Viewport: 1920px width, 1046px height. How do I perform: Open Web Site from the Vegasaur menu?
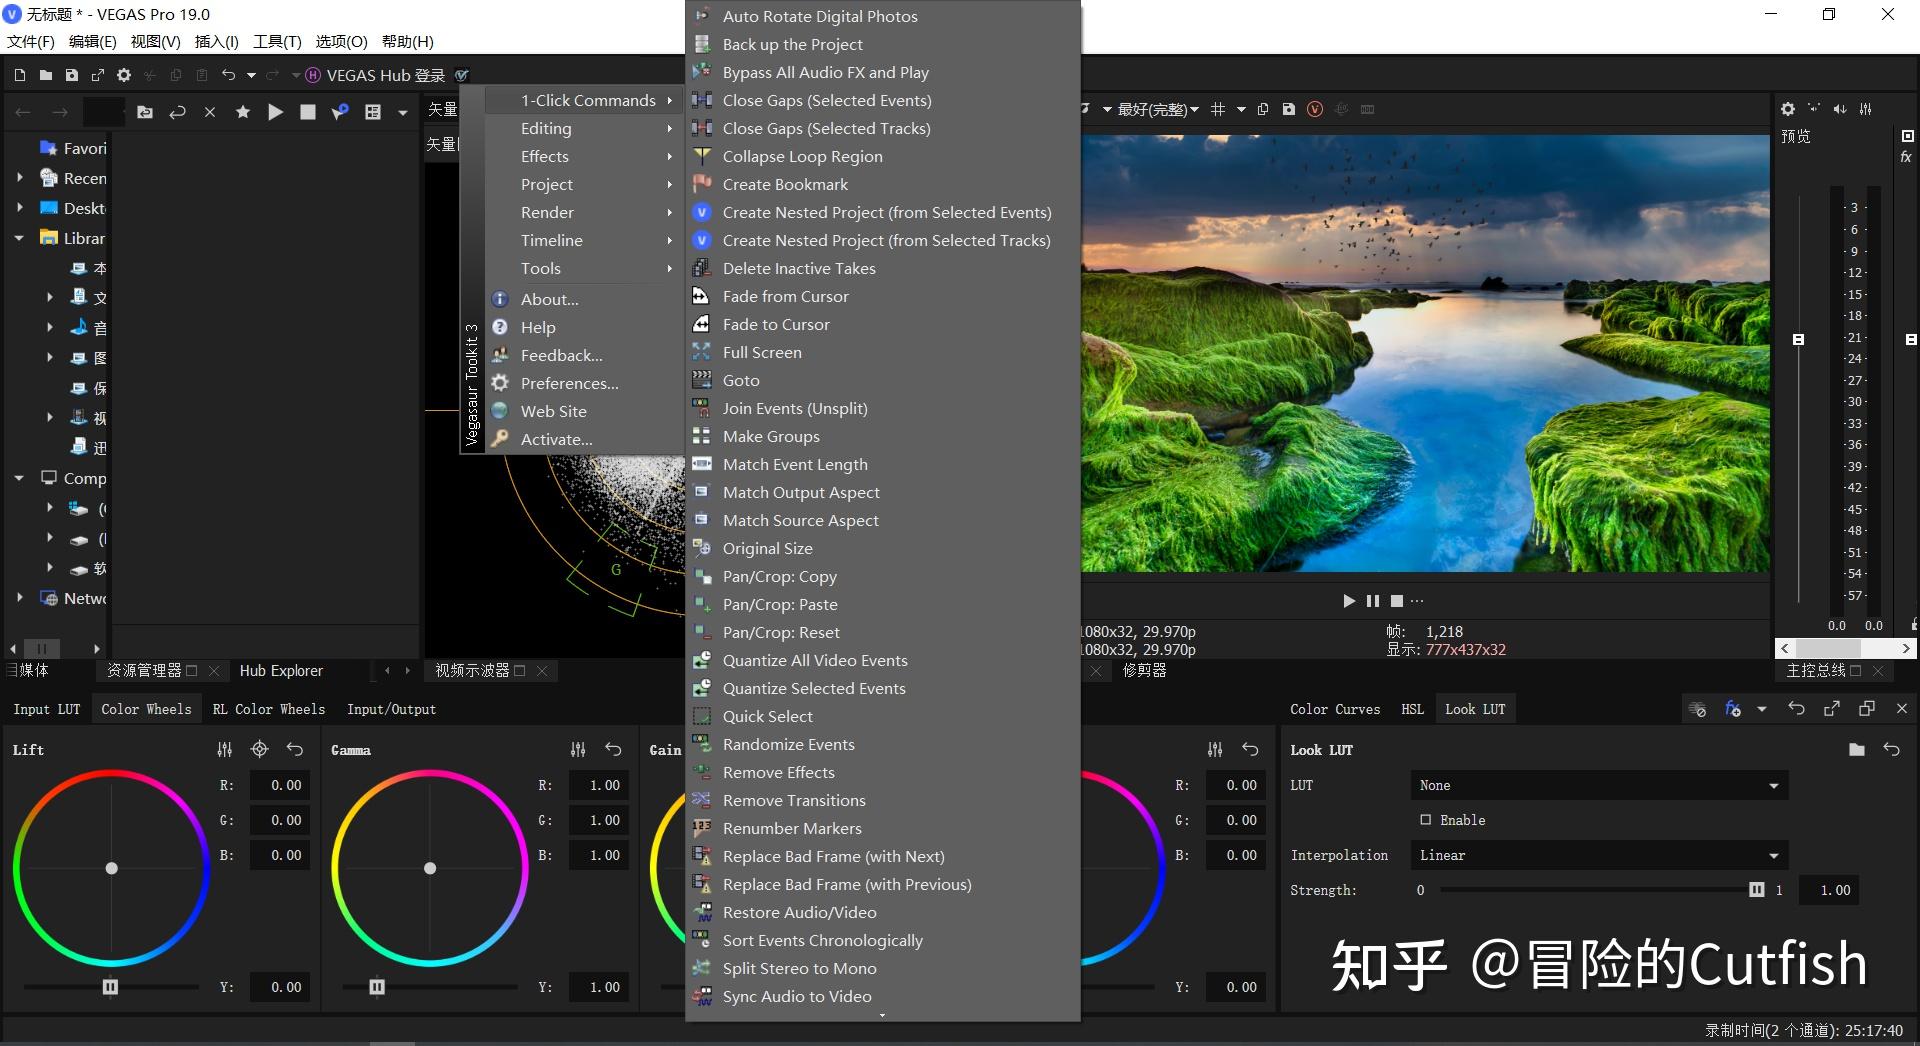click(x=553, y=411)
